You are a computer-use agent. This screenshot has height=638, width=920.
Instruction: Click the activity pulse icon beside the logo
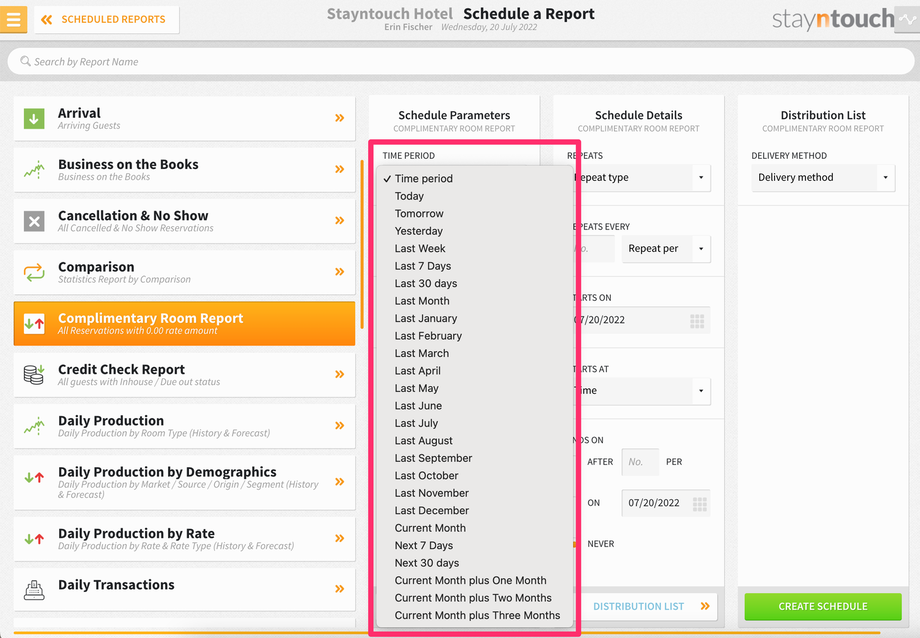point(907,19)
